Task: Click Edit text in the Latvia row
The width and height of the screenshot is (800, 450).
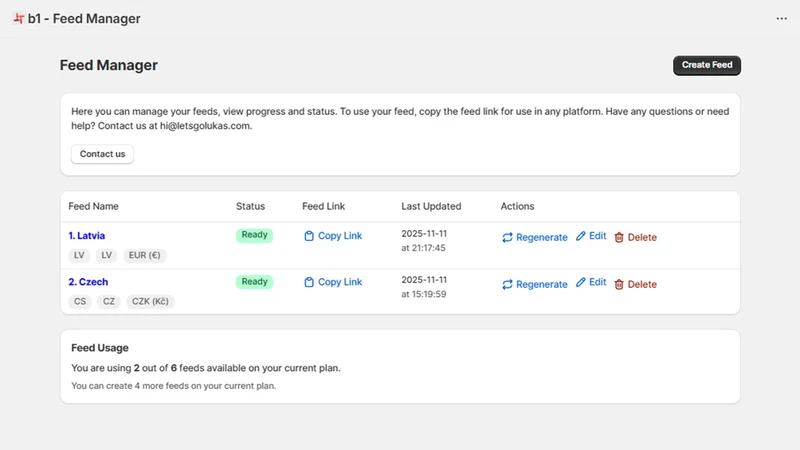Action: (597, 236)
